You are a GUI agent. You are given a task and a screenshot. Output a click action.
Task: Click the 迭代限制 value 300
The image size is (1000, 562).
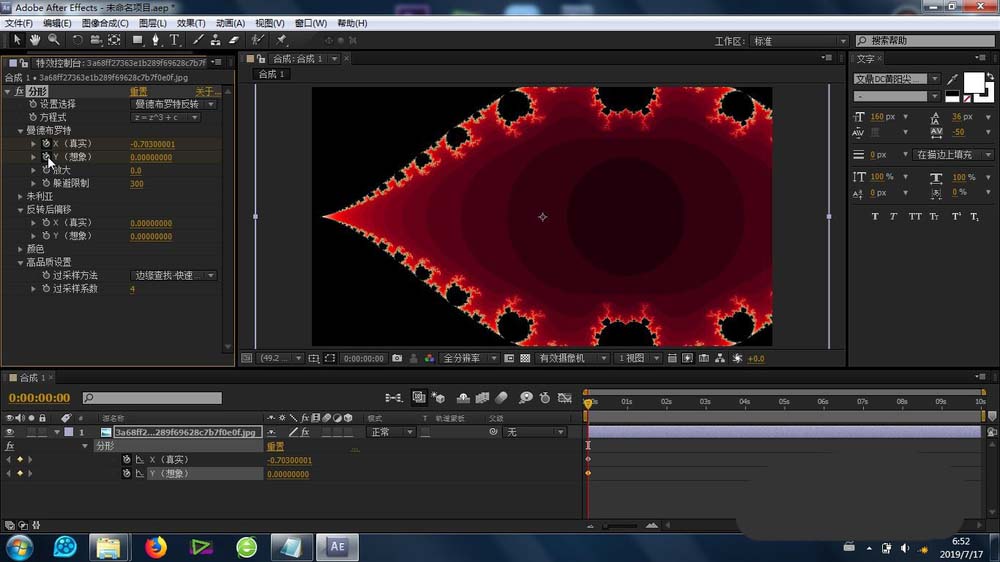click(x=136, y=184)
